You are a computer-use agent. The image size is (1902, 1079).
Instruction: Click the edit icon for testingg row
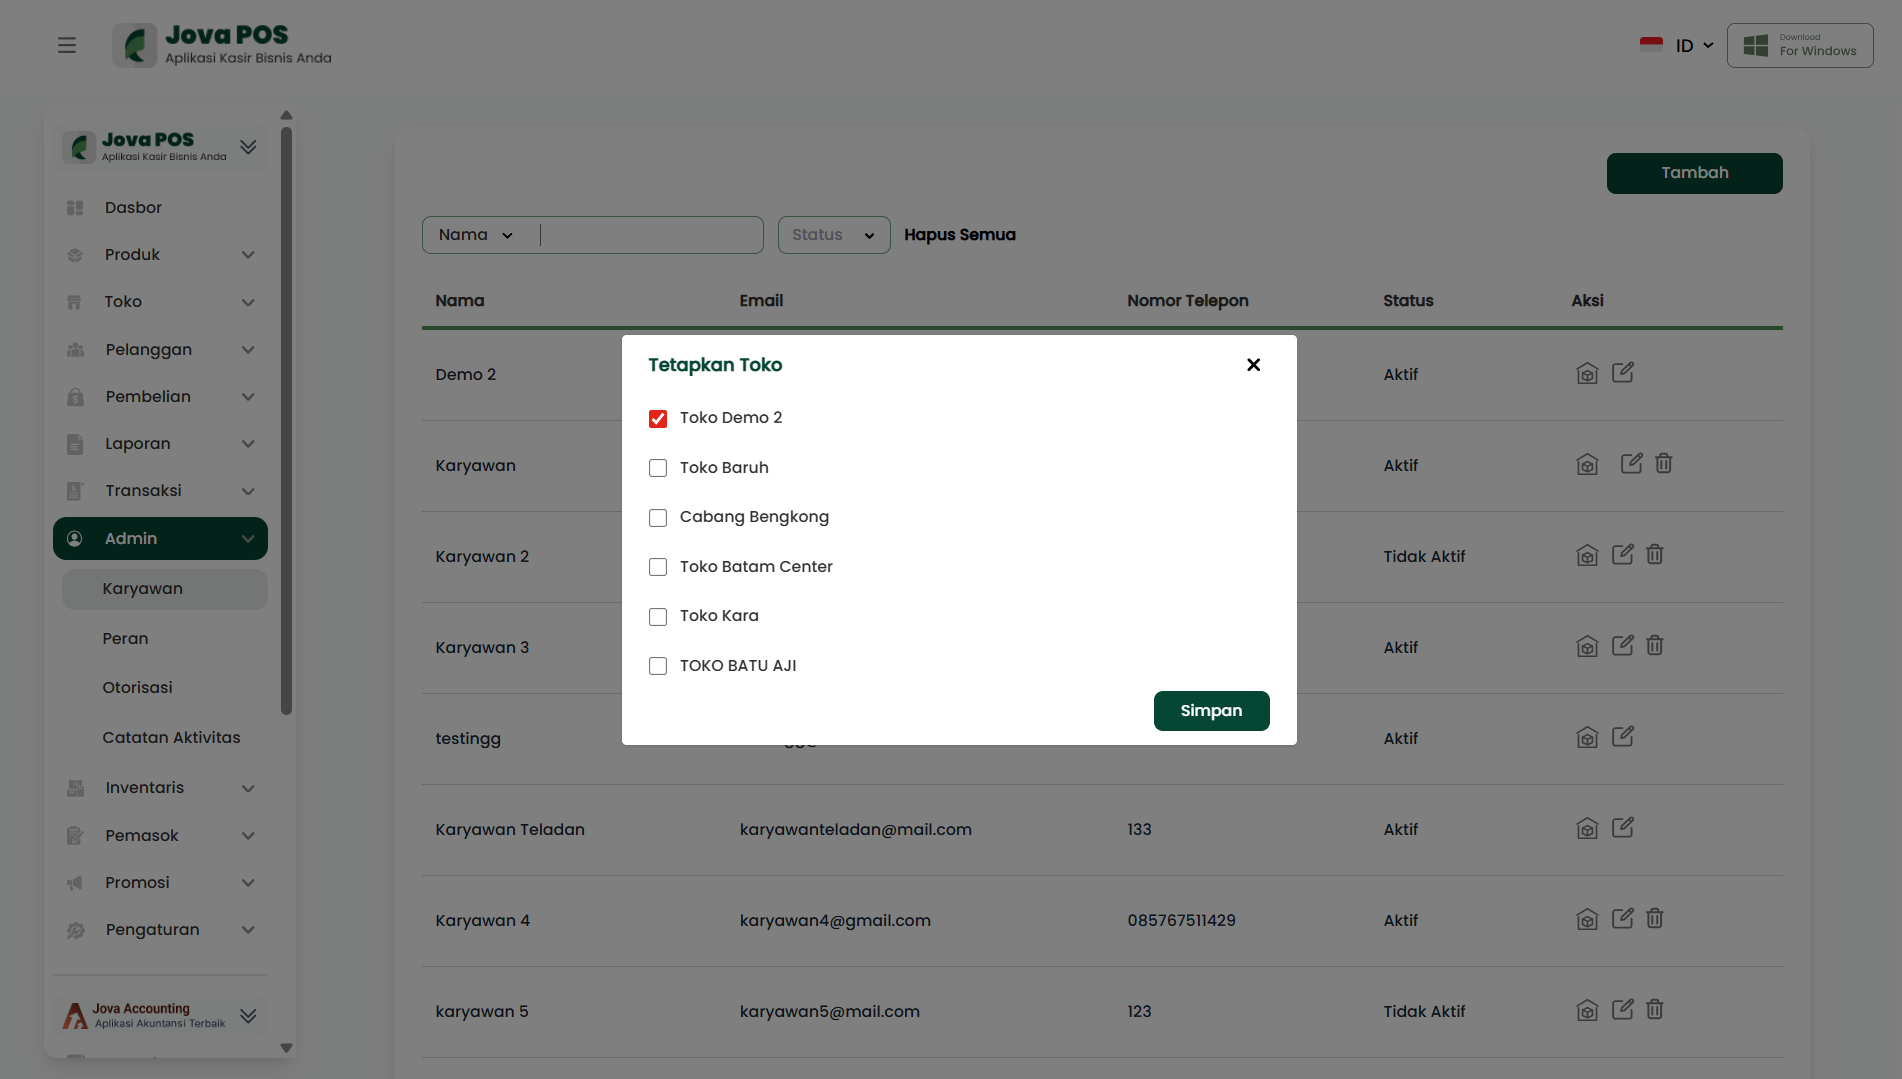pos(1622,737)
